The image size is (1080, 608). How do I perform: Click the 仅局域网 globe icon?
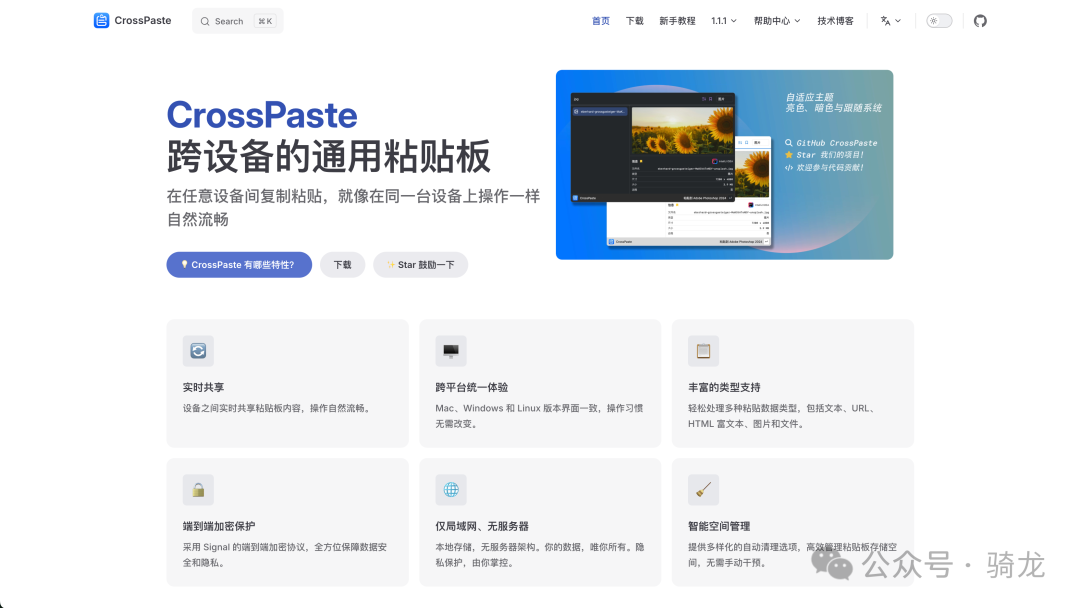pos(451,490)
